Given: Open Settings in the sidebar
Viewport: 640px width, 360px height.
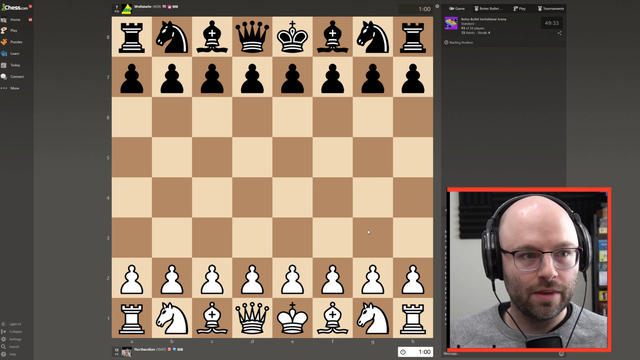Looking at the screenshot, I should (x=12, y=339).
